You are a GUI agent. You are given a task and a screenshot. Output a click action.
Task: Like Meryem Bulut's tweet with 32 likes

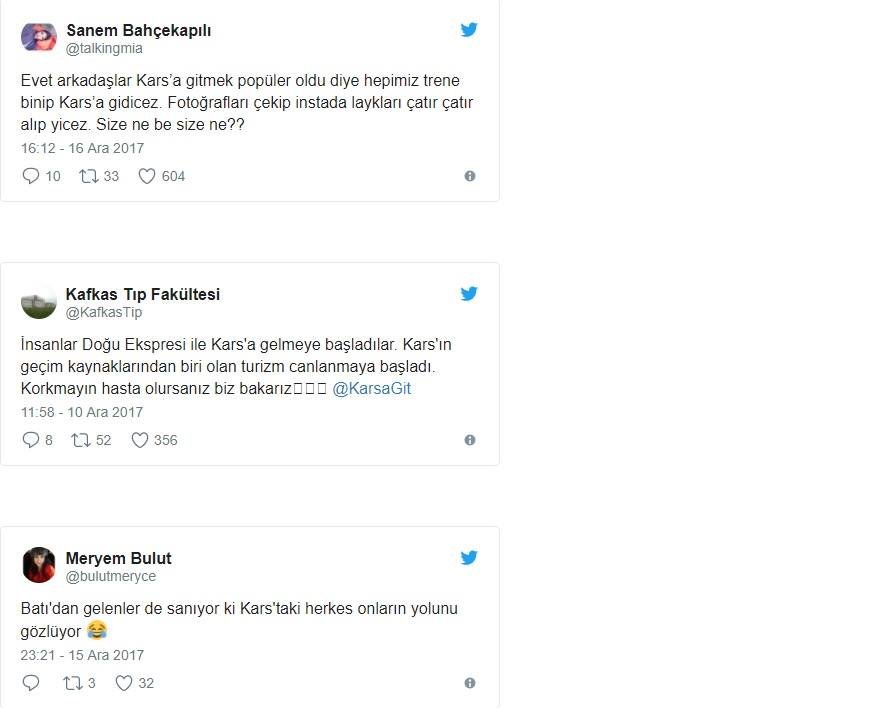coord(124,684)
